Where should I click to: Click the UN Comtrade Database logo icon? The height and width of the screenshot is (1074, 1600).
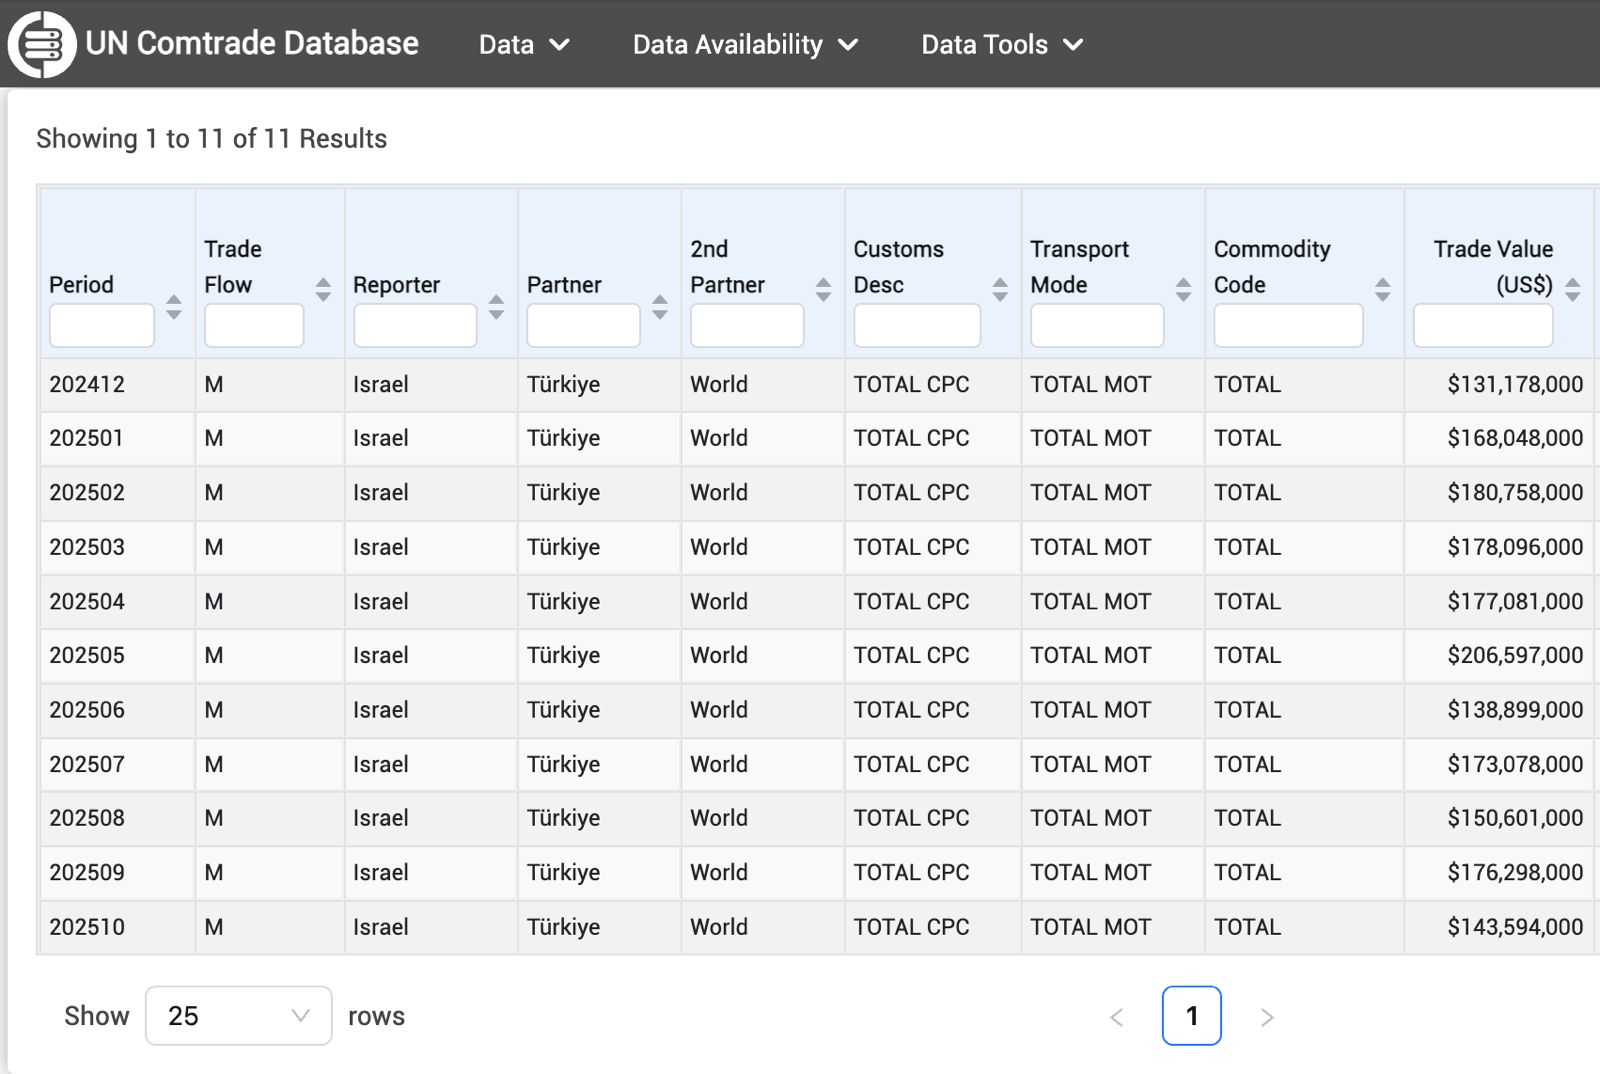[x=41, y=44]
